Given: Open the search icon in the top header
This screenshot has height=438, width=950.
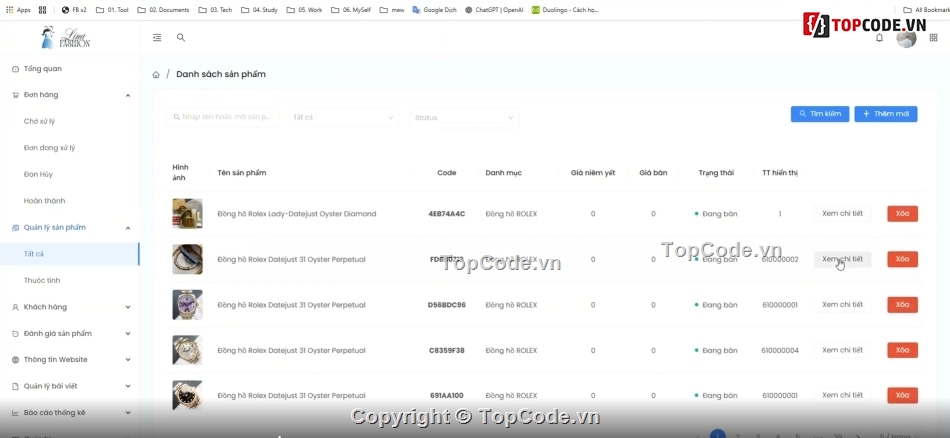Looking at the screenshot, I should tap(181, 38).
